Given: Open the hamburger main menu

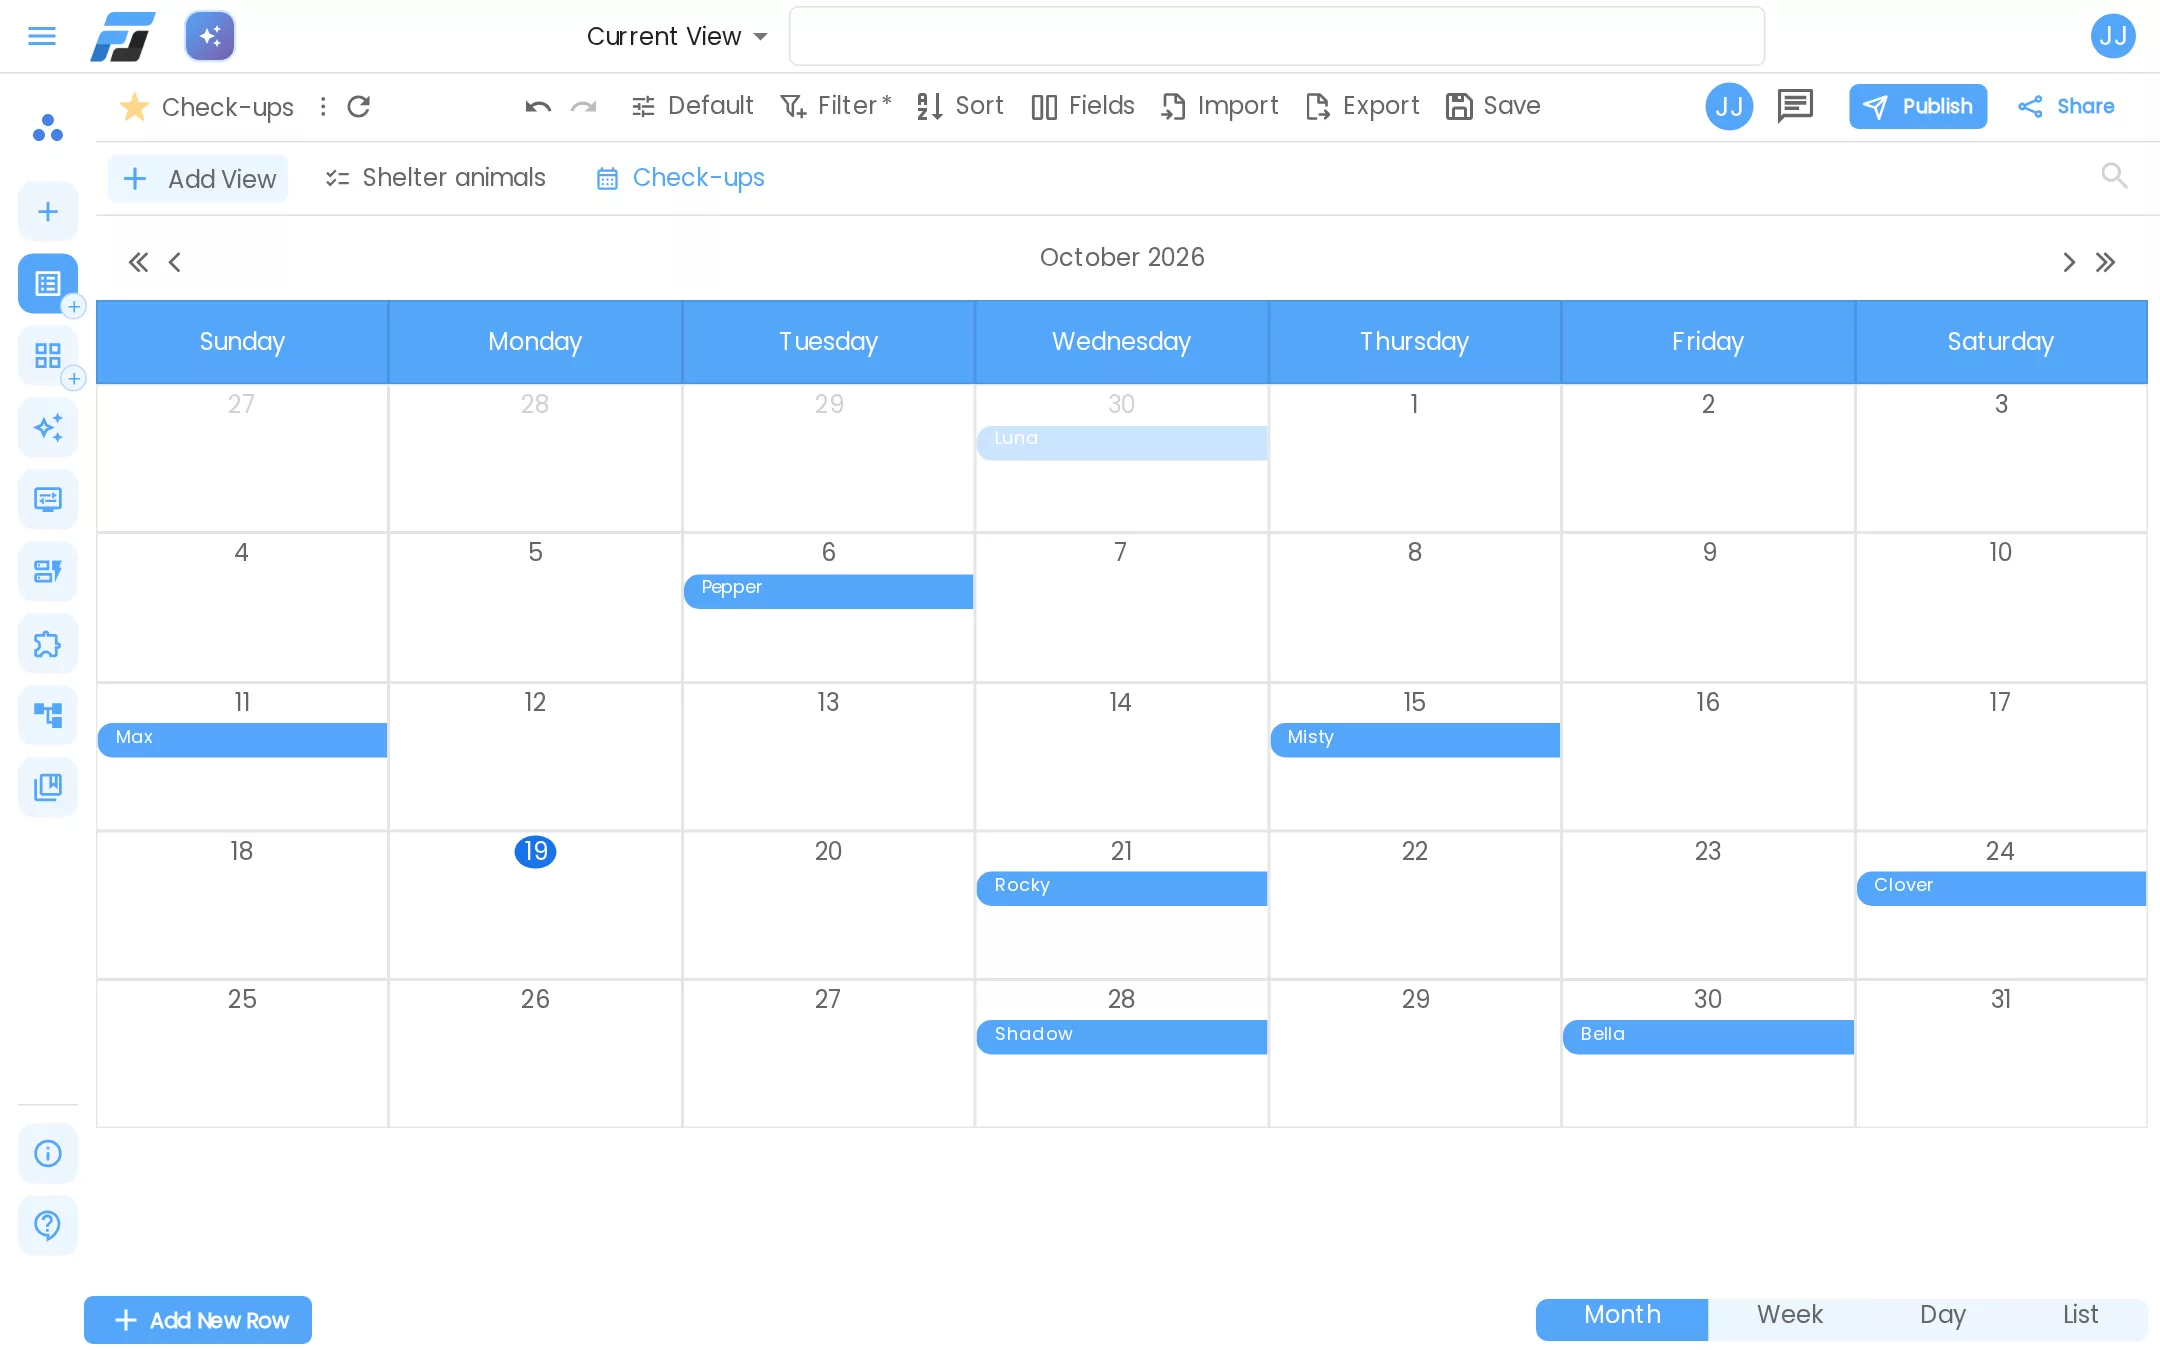Looking at the screenshot, I should [42, 36].
